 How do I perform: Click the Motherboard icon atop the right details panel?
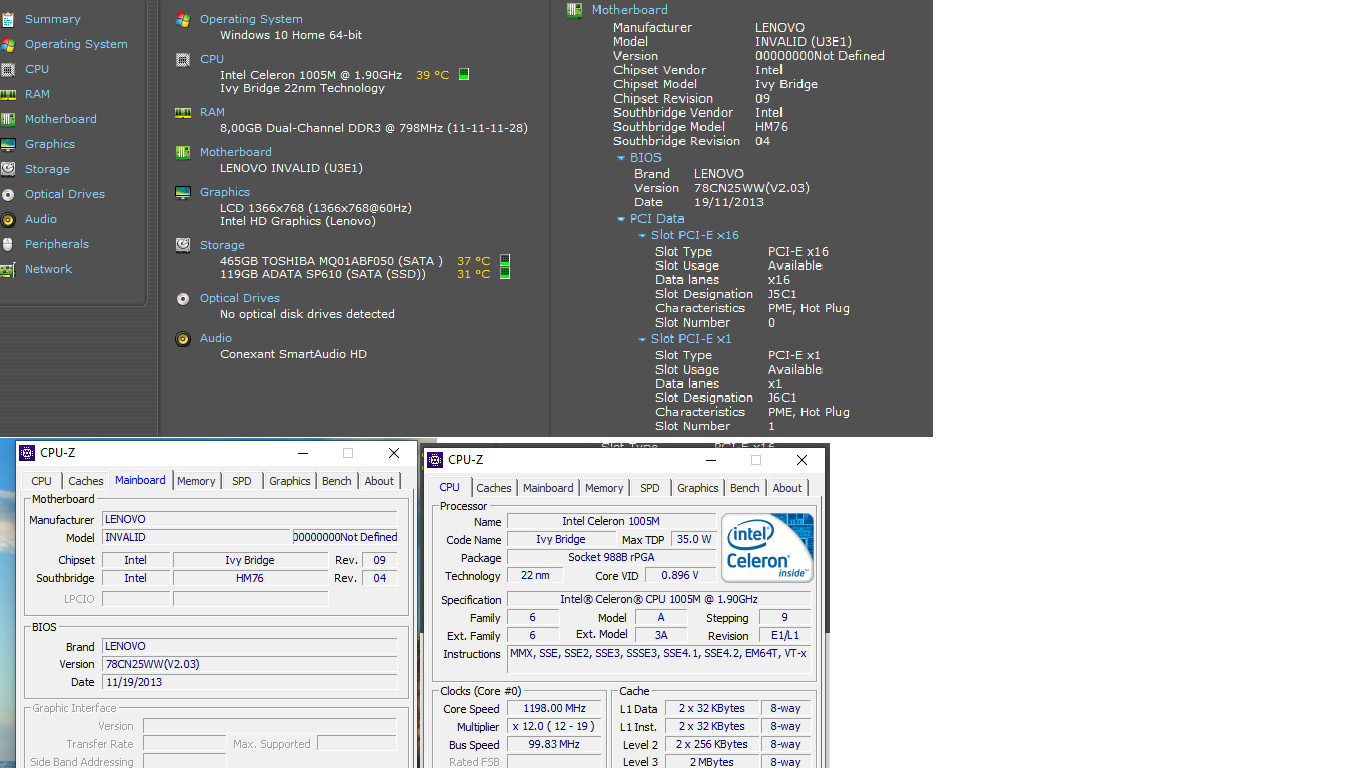coord(574,10)
